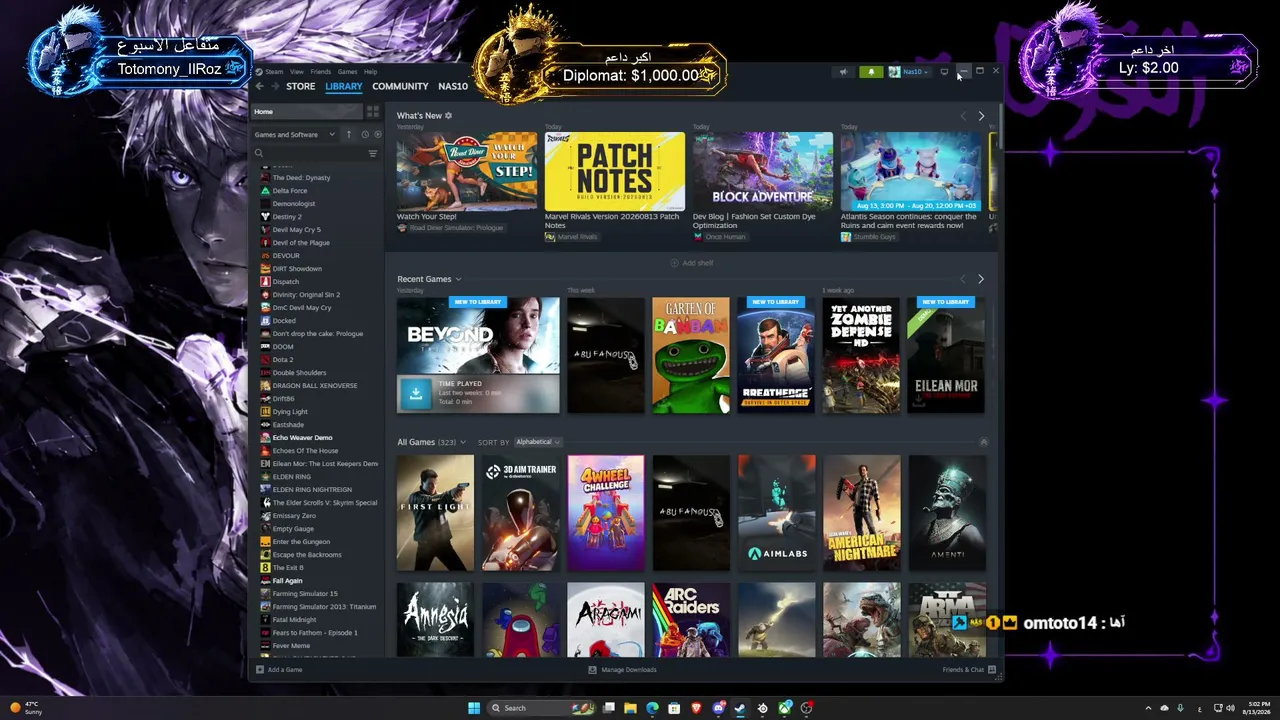Go back using Steam's back arrow
This screenshot has height=720, width=1280.
[x=260, y=86]
